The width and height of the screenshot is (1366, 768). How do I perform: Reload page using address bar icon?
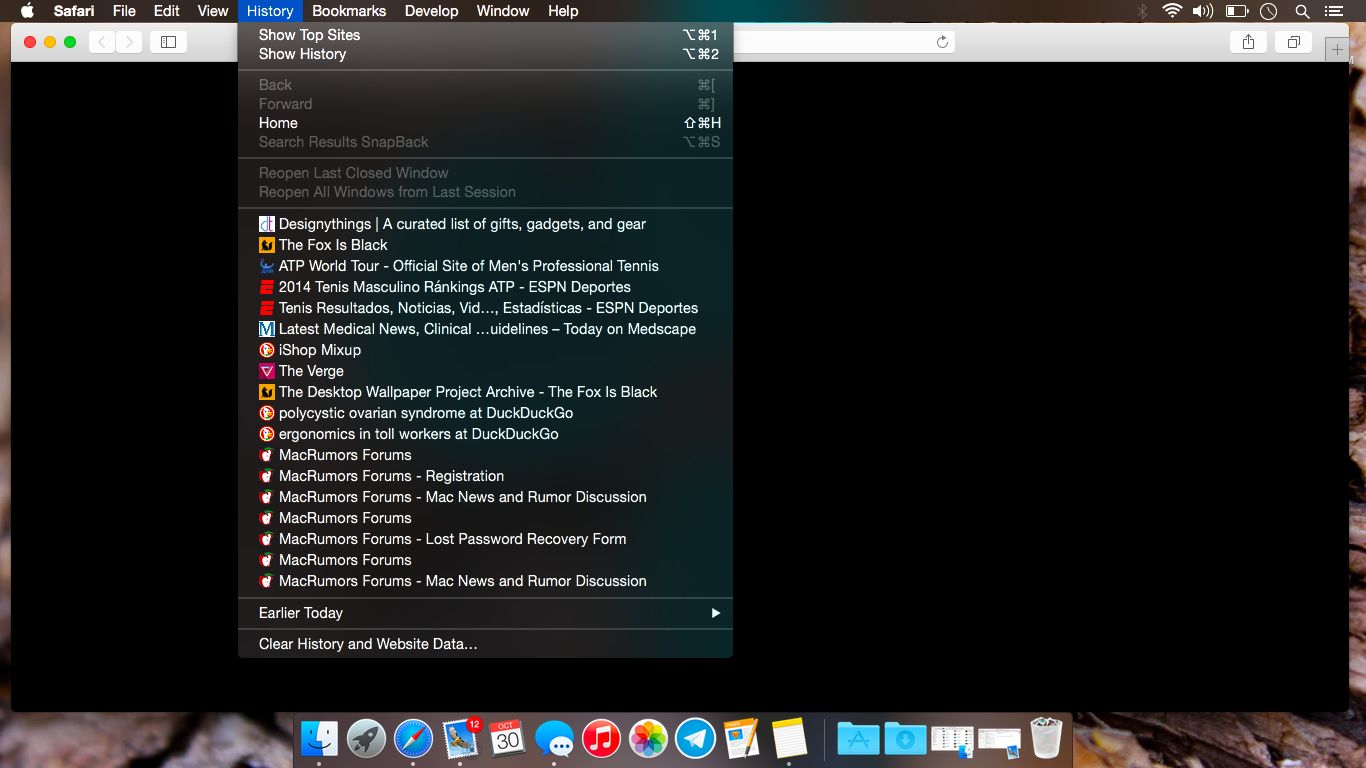coord(942,42)
